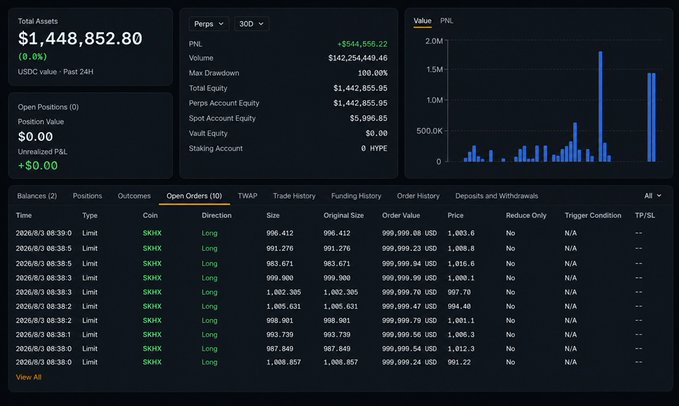Image resolution: width=679 pixels, height=406 pixels.
Task: Click the Order Value column header
Action: pyautogui.click(x=401, y=215)
